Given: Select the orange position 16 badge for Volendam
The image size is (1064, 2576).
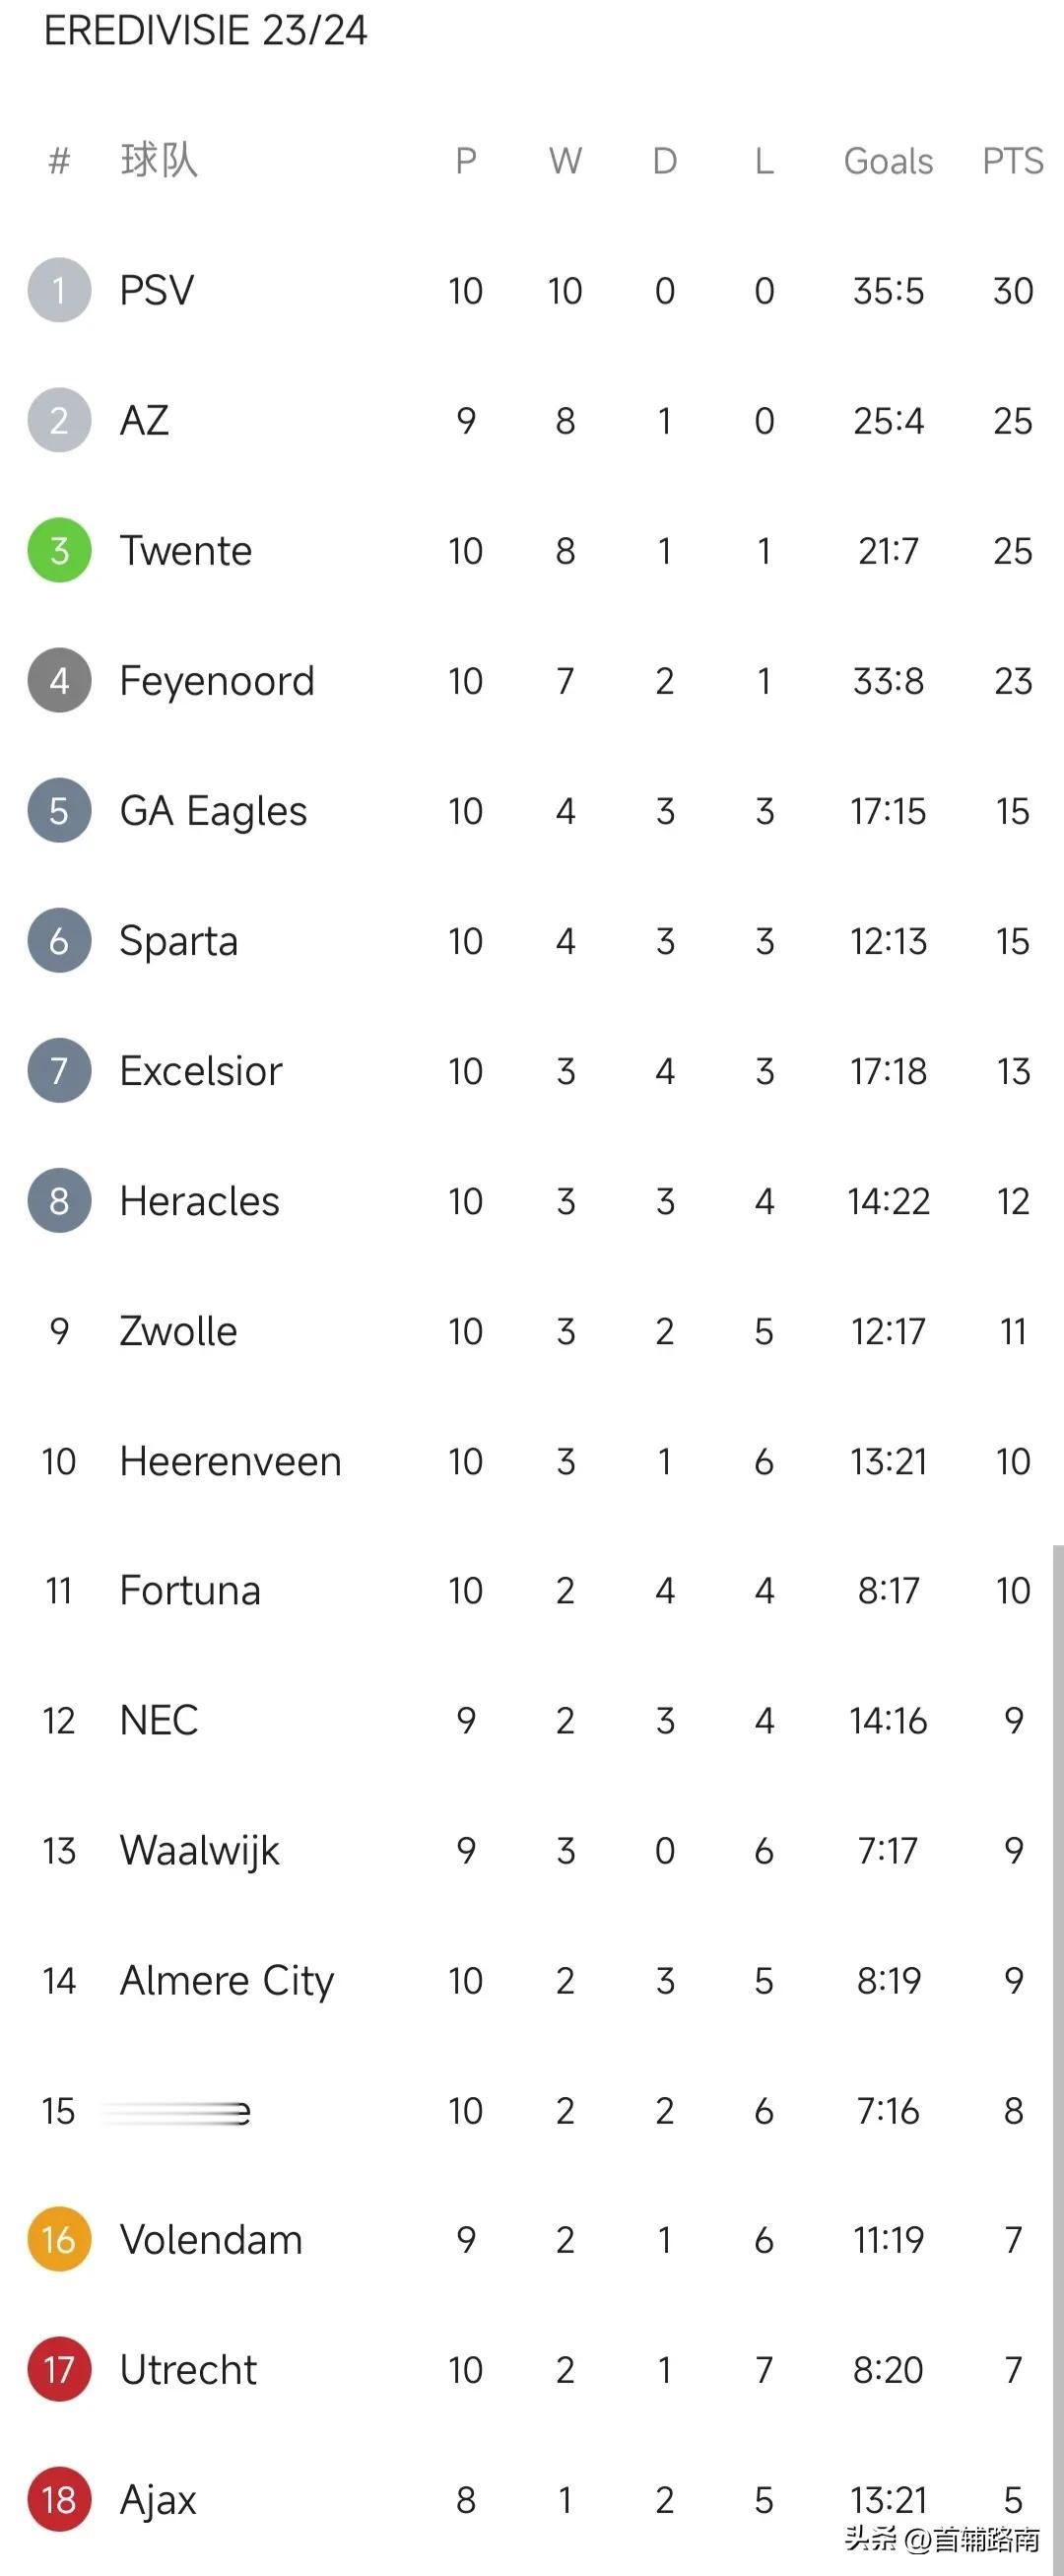Looking at the screenshot, I should pyautogui.click(x=59, y=2239).
